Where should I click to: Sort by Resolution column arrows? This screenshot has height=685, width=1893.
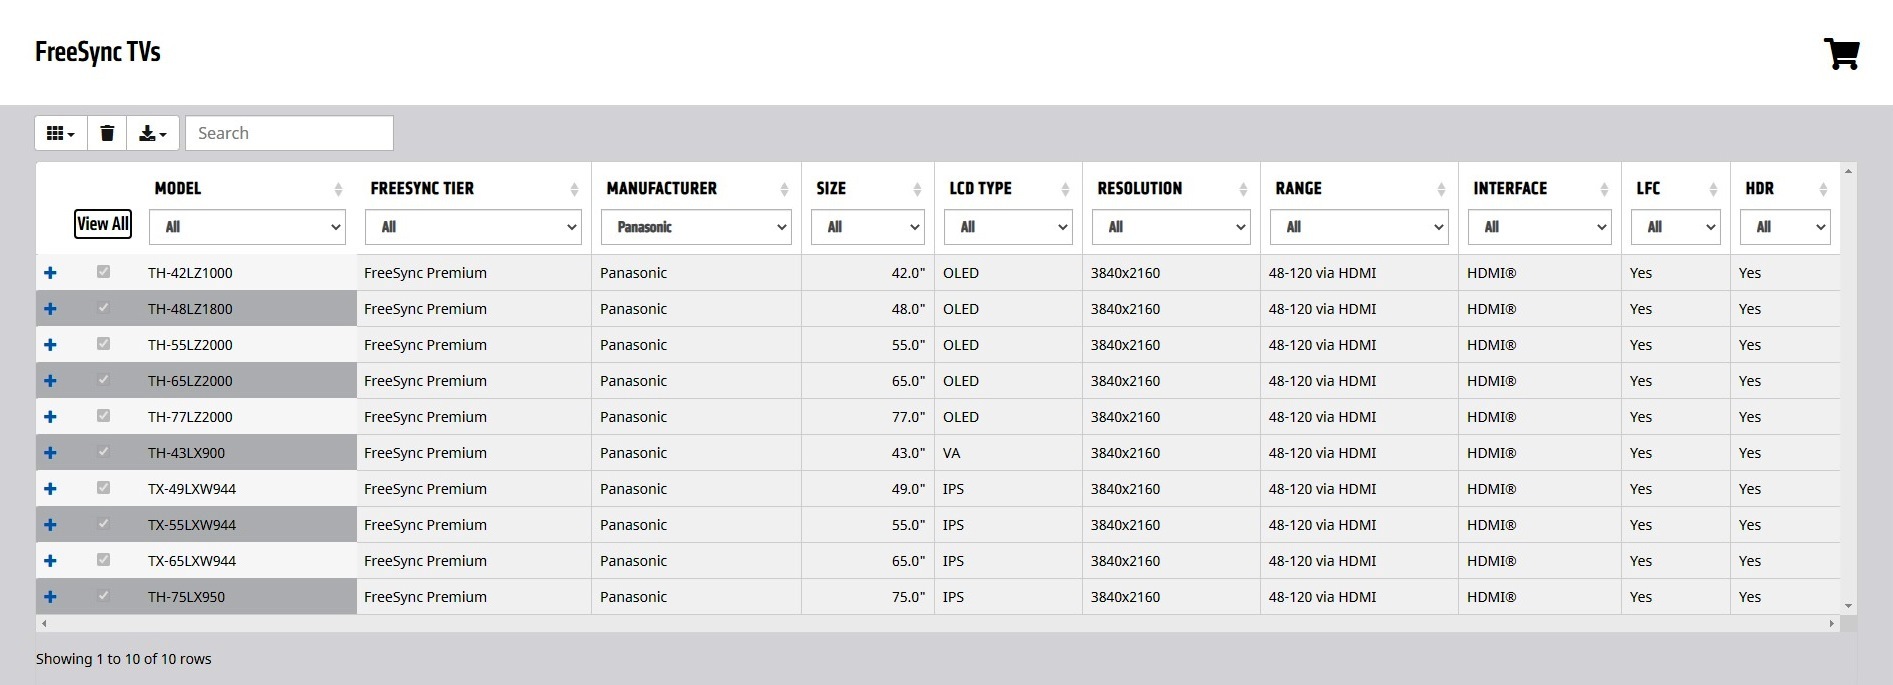coord(1243,189)
